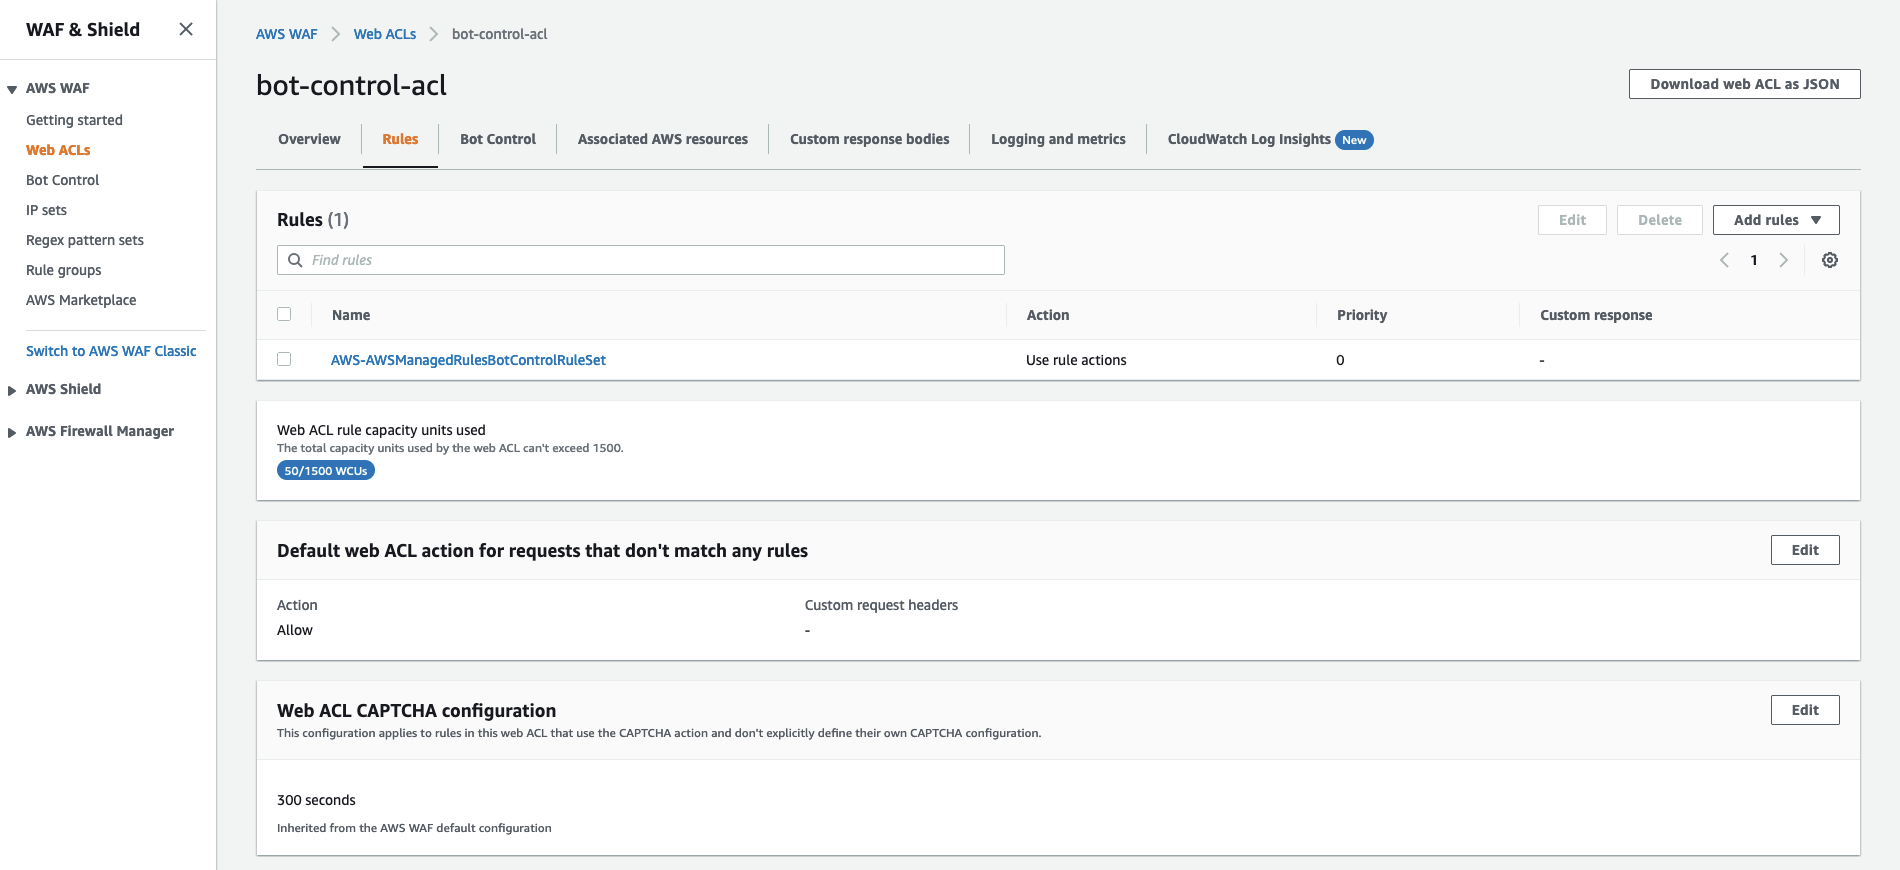This screenshot has height=870, width=1900.
Task: Open AWS Marketplace in the sidebar
Action: tap(81, 300)
